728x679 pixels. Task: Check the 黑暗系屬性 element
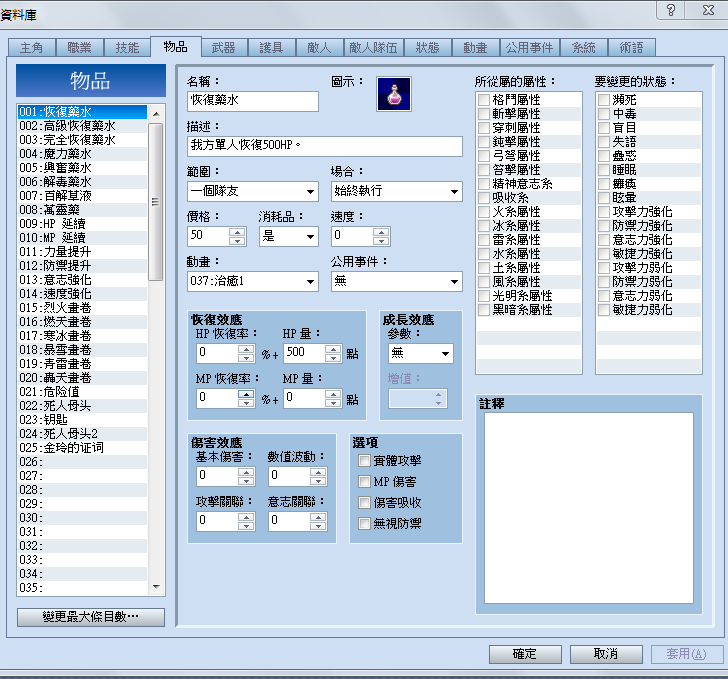pyautogui.click(x=484, y=310)
